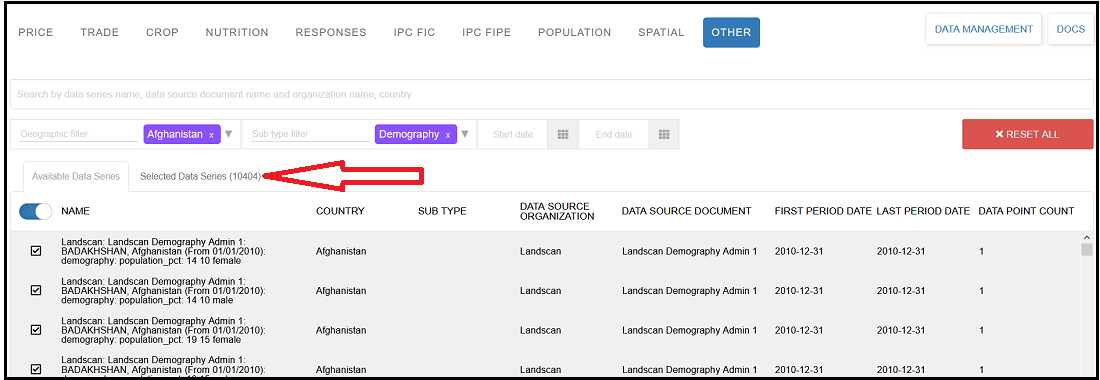Expand the Geographic filter dropdown arrow
This screenshot has height=380, width=1100.
click(x=229, y=134)
